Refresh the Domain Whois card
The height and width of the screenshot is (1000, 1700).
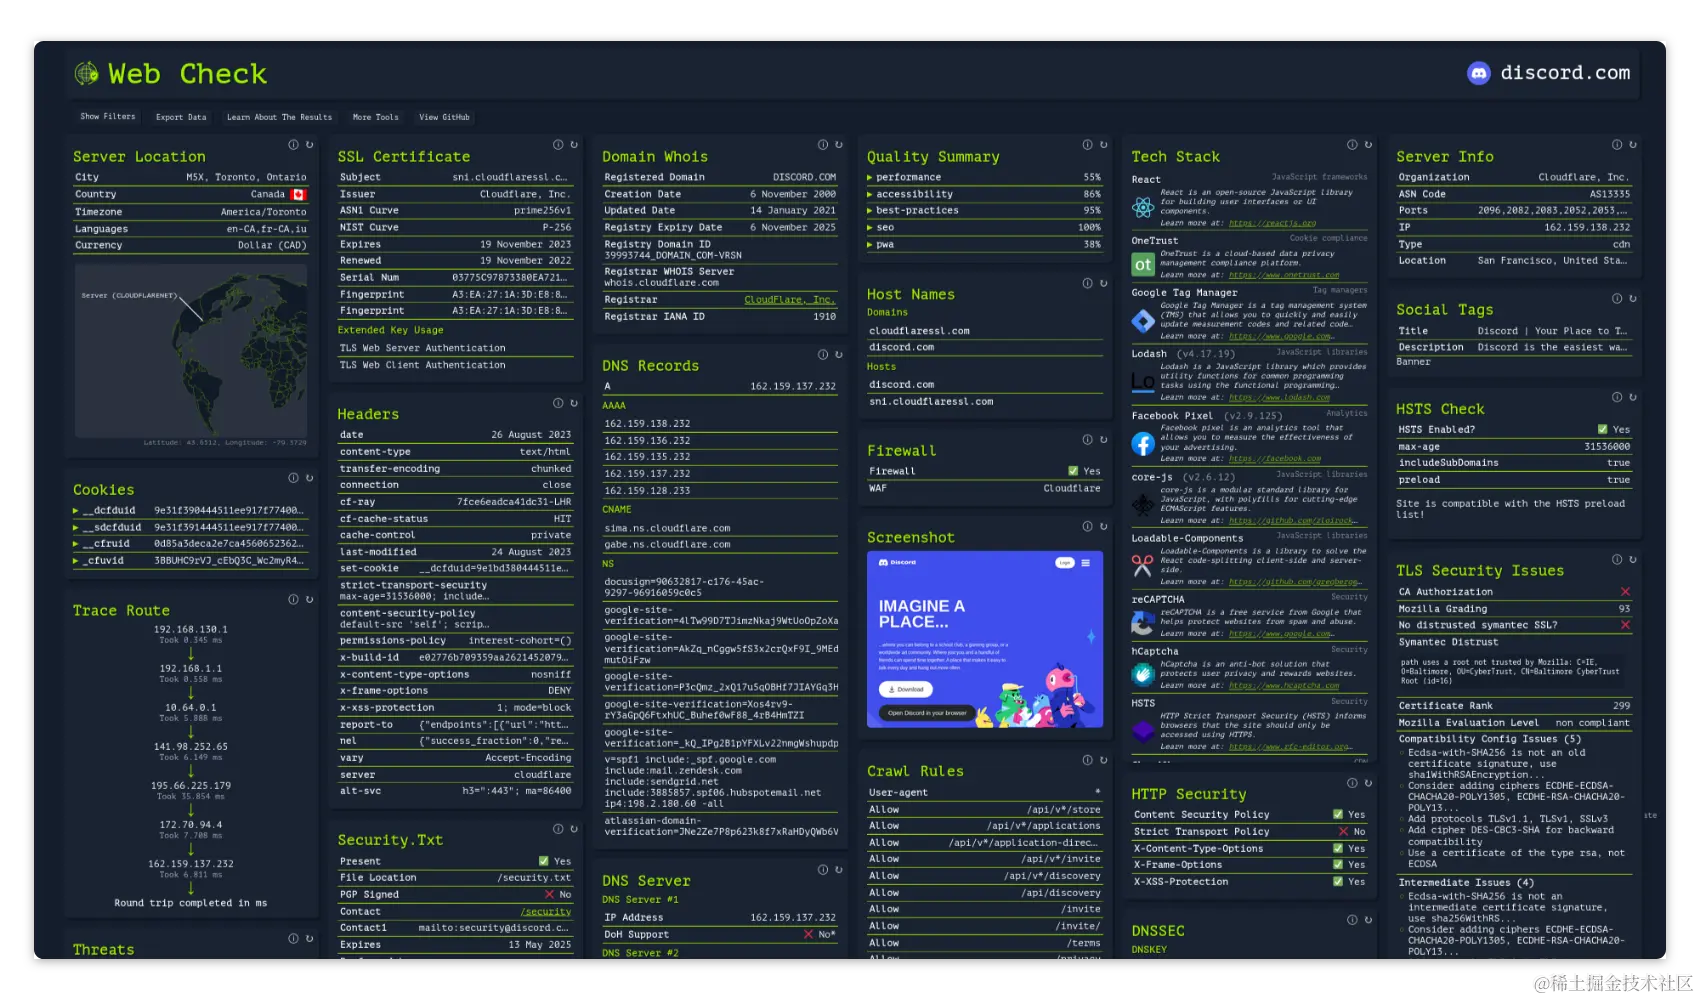pyautogui.click(x=838, y=145)
